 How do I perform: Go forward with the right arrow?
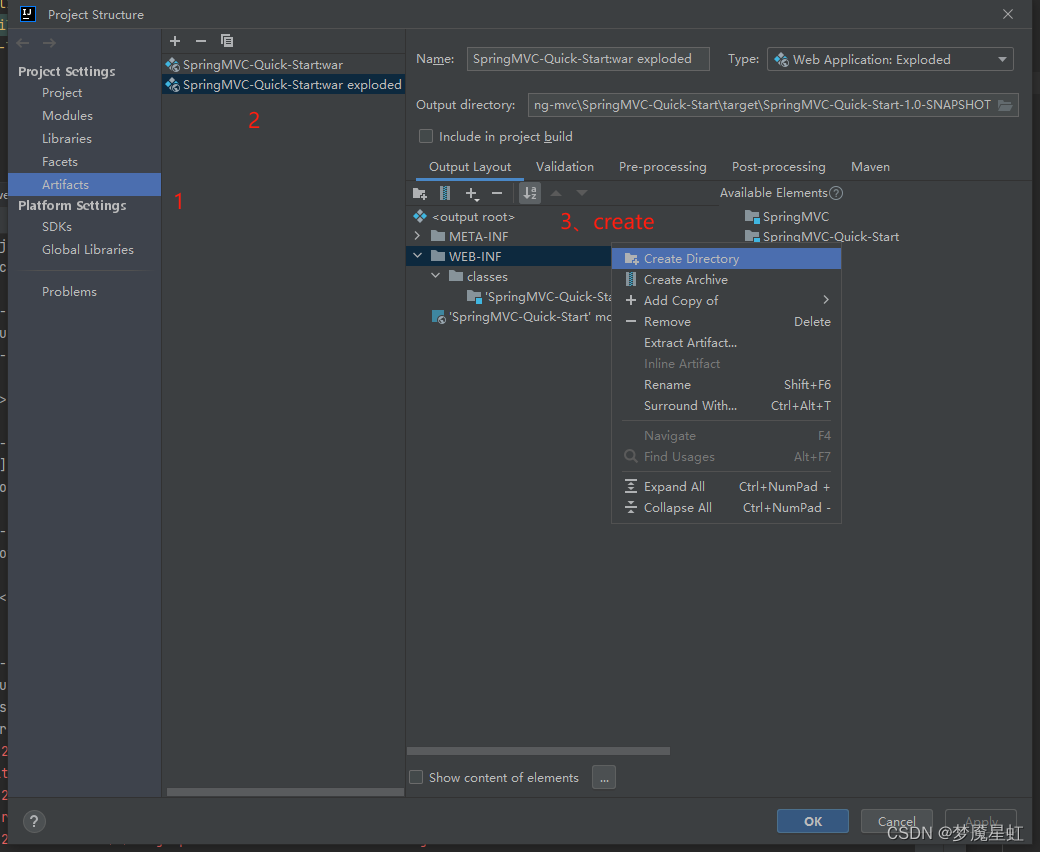point(49,43)
